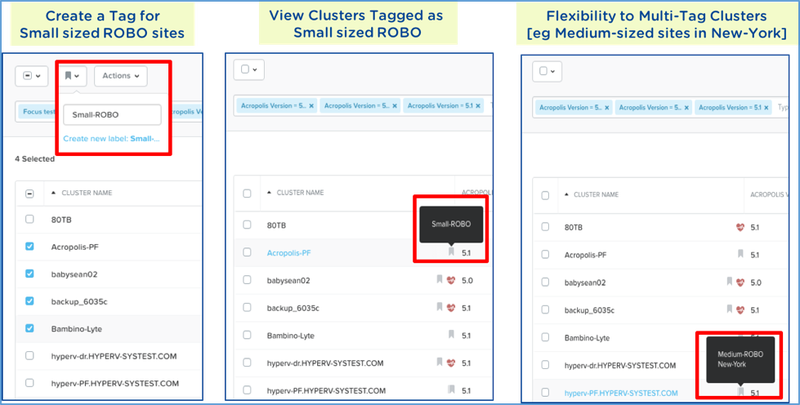Click 'Bambino-Lyte' cluster name in left panel
Screen dimensions: 800x405
point(77,329)
